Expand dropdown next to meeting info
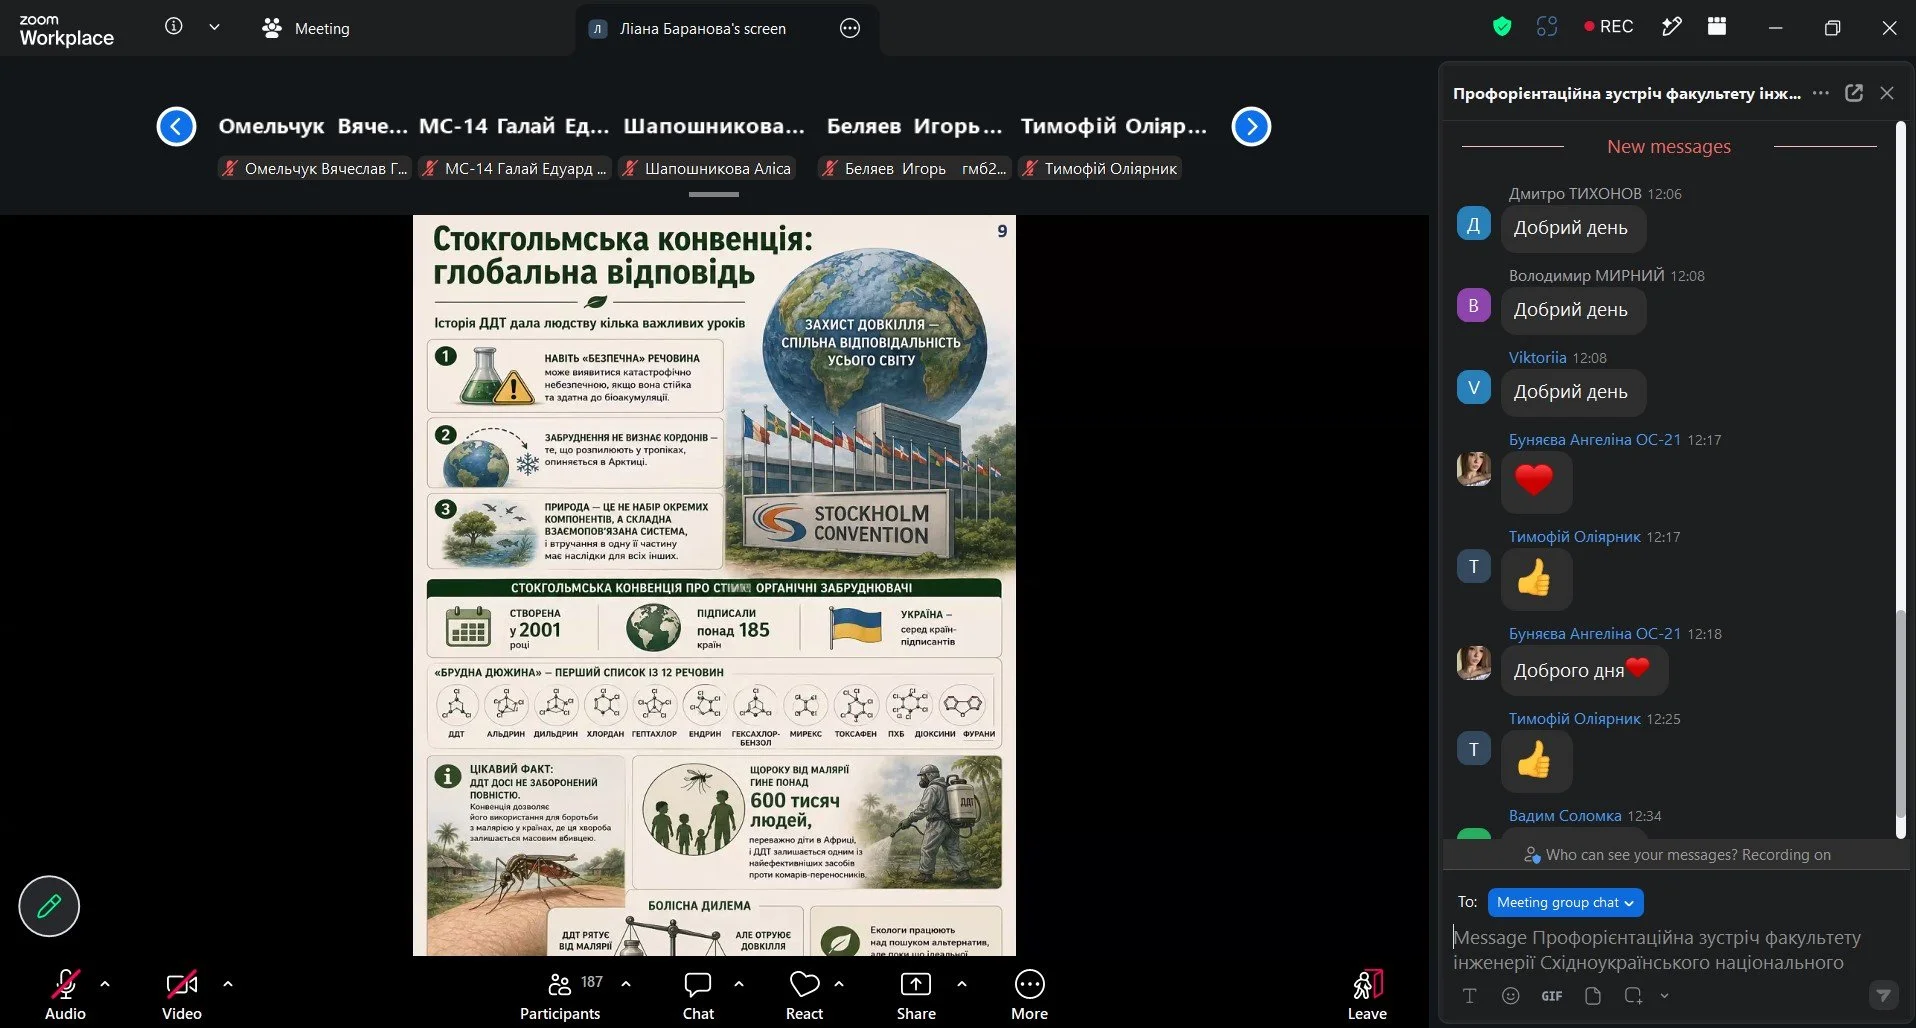1916x1028 pixels. (x=214, y=27)
